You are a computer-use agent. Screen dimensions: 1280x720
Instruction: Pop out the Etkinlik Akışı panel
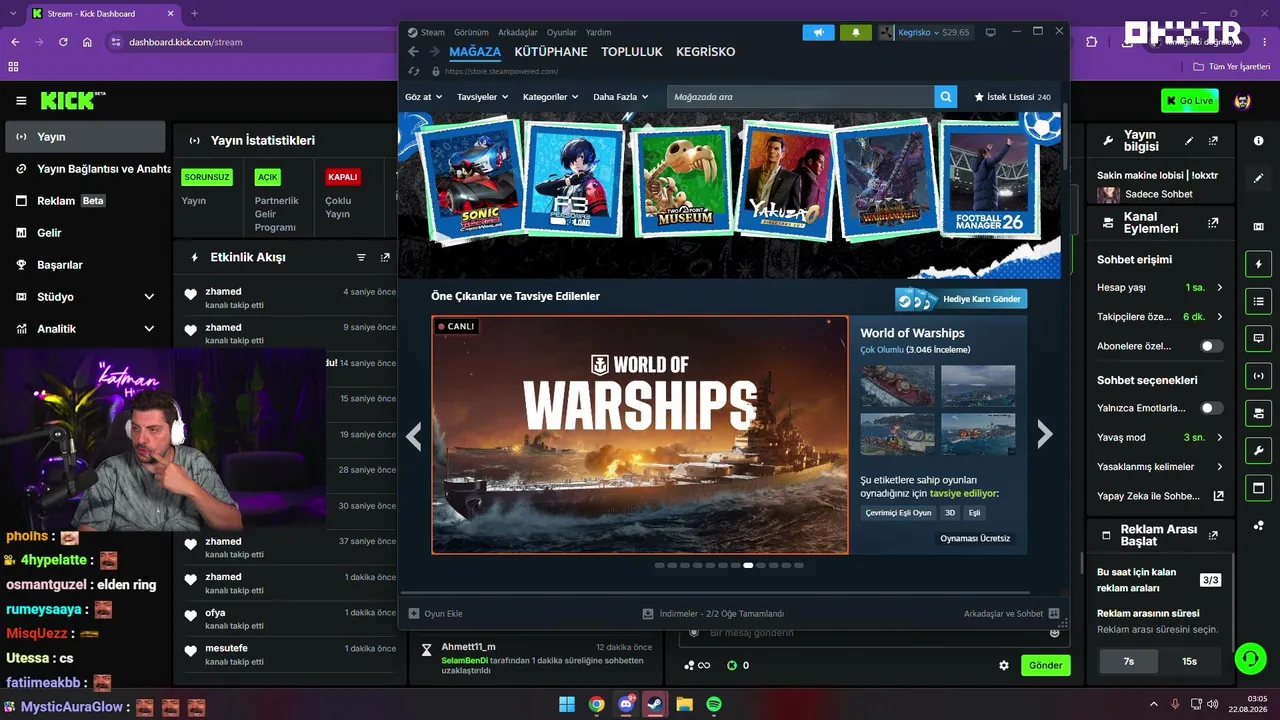coord(385,257)
